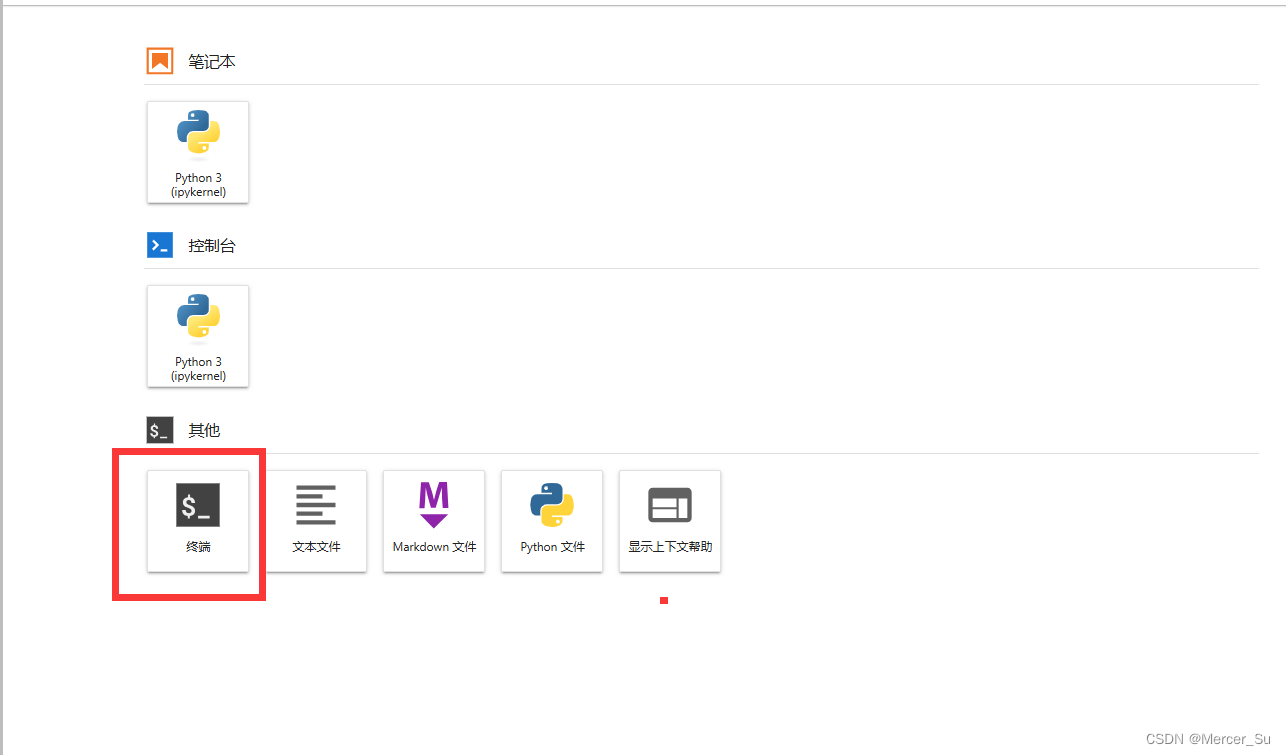Click the dark terminal icon beside 其他
This screenshot has width=1286, height=755.
[x=160, y=430]
